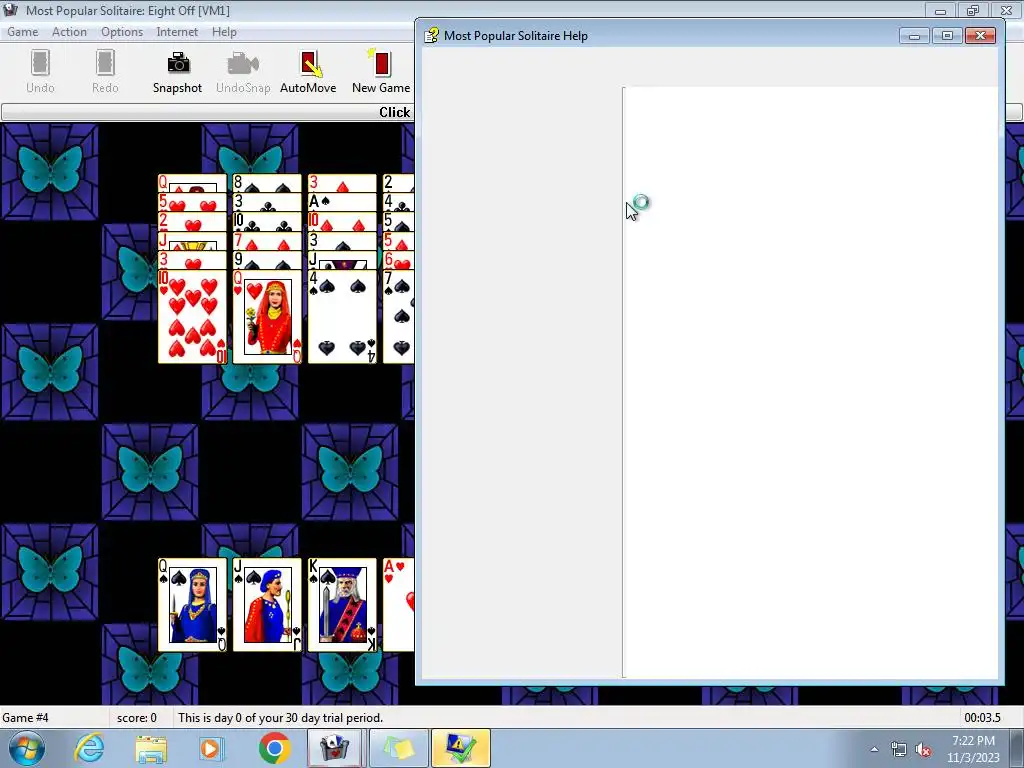Click the 00:03.5 game timer

[x=982, y=718]
